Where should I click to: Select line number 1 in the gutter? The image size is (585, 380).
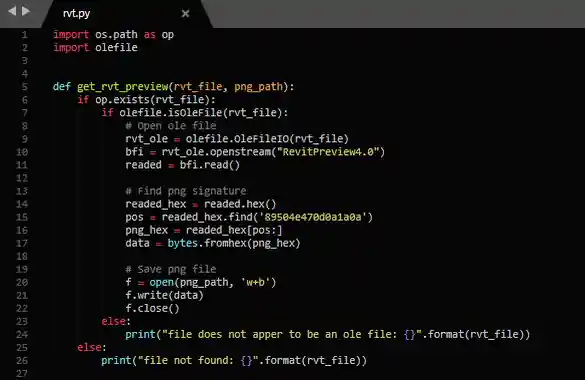24,35
